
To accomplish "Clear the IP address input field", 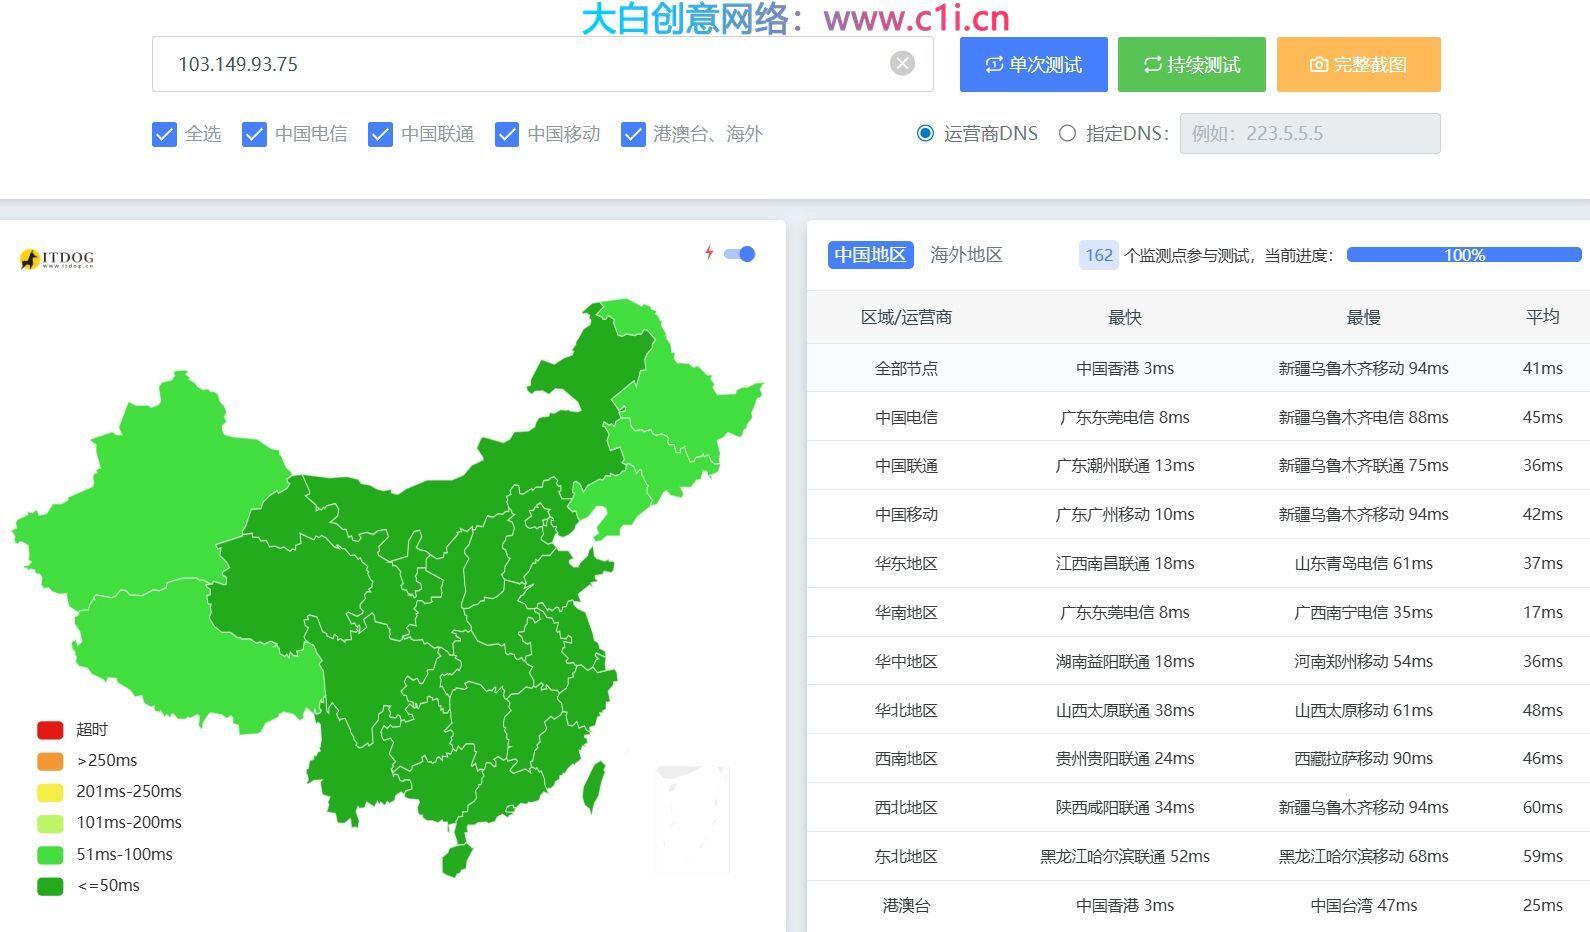I will (x=902, y=64).
